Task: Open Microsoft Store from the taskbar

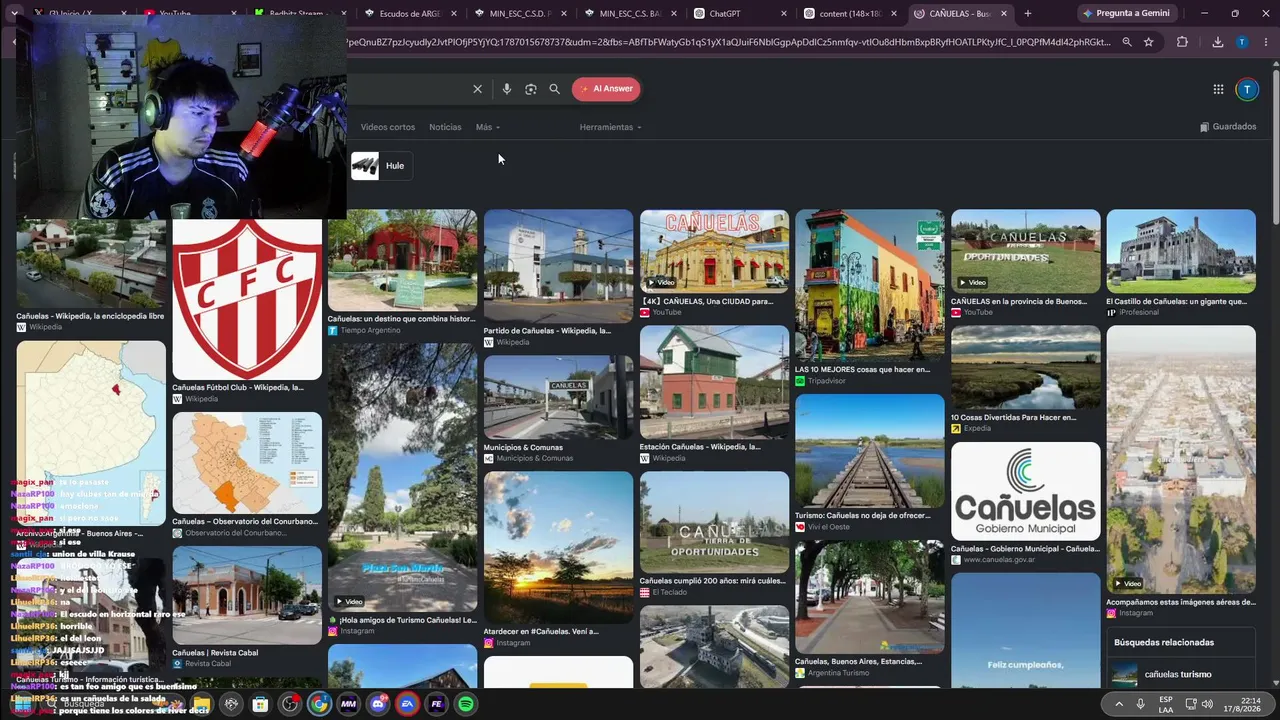Action: tap(260, 704)
